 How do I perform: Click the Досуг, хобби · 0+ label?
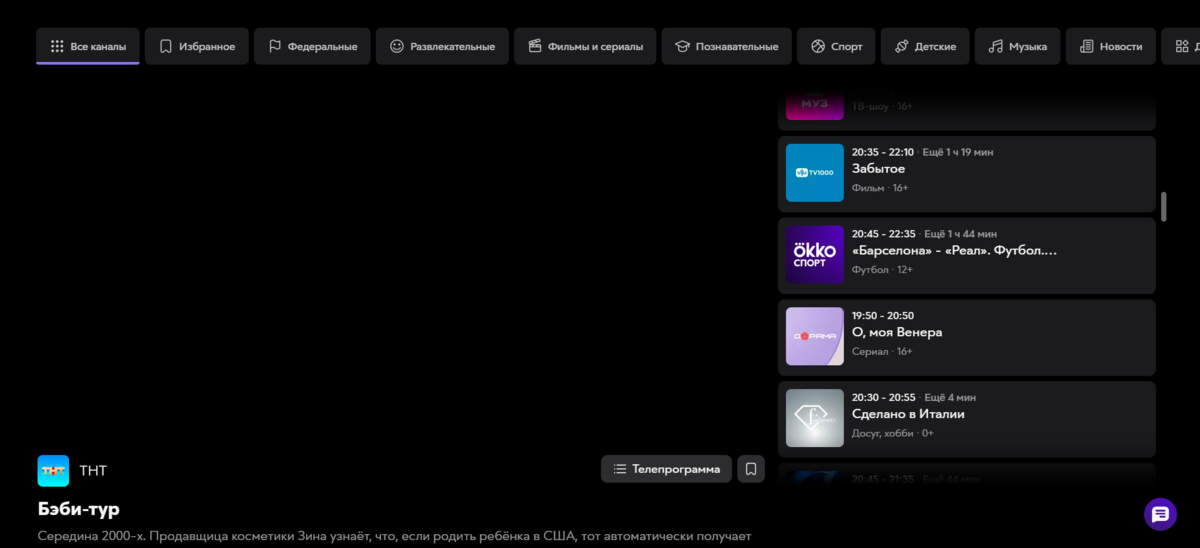point(893,433)
